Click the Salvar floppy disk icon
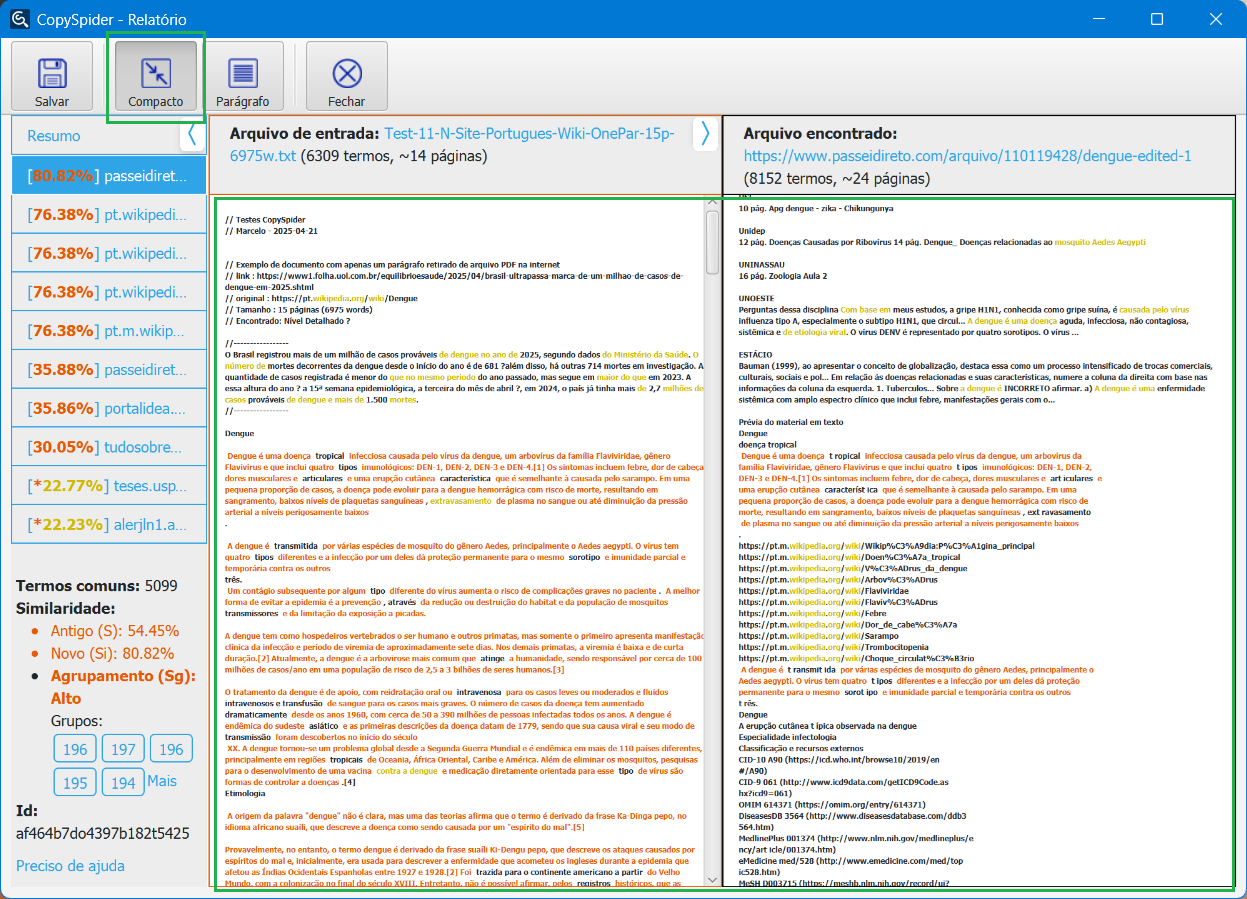 52,74
